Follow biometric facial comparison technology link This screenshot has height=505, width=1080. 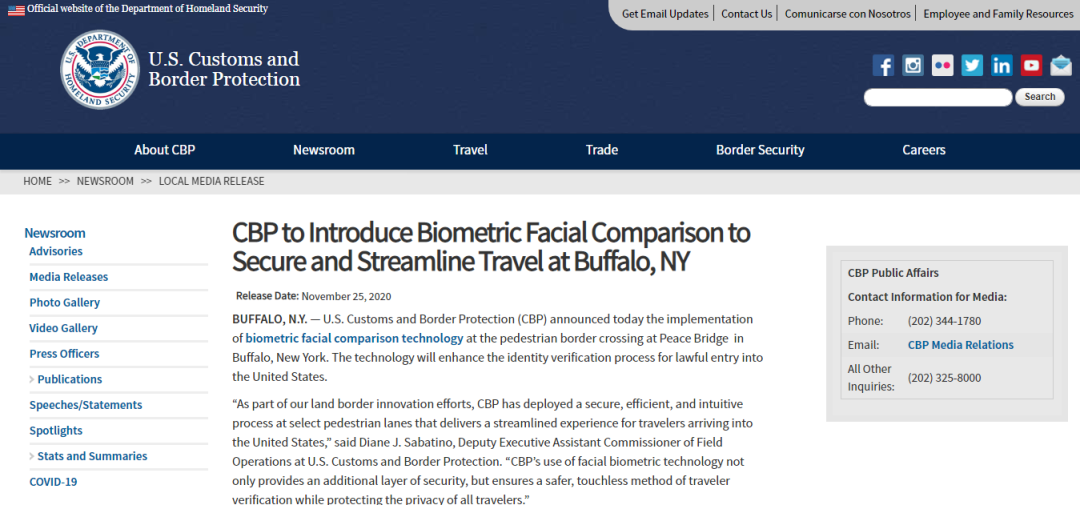click(x=354, y=338)
